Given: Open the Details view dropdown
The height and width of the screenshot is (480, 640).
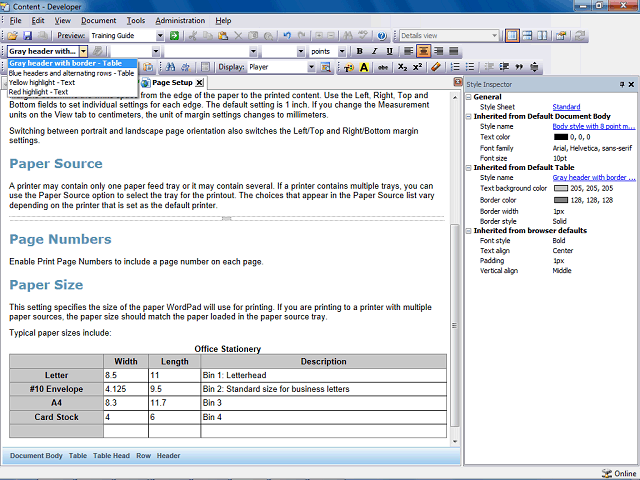Looking at the screenshot, I should [494, 36].
